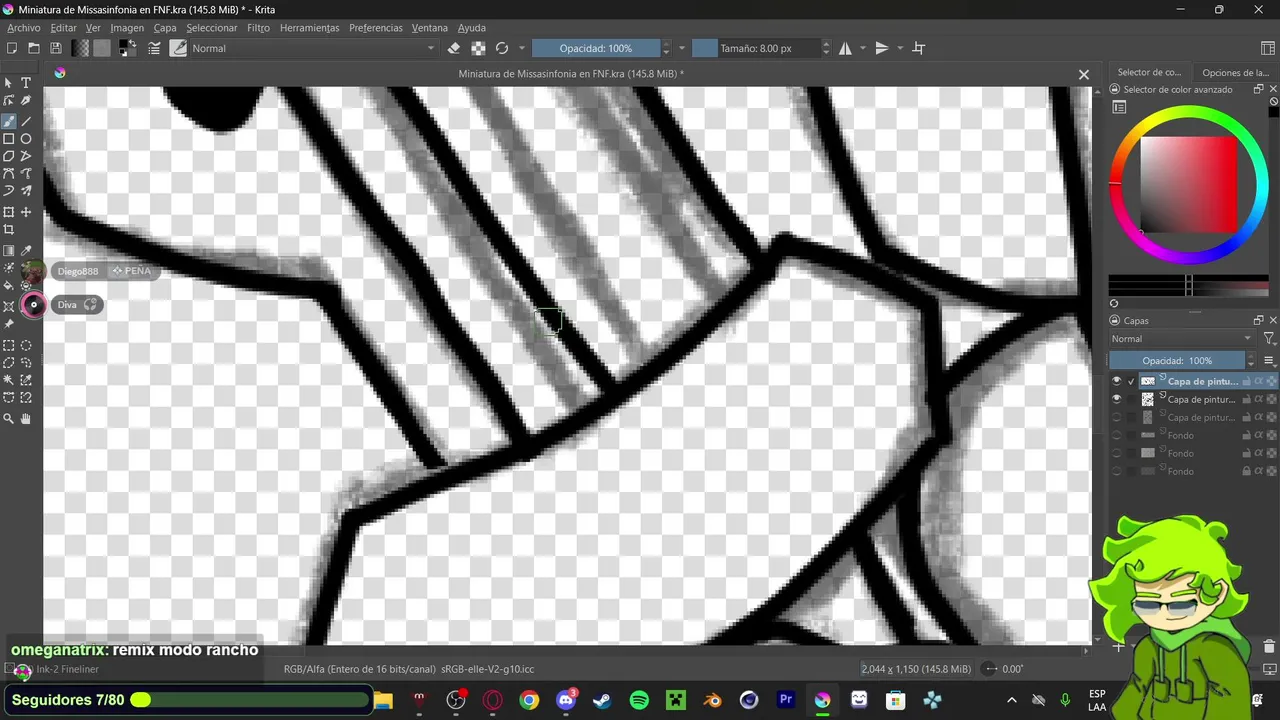Expand dropdown arrow next to reload preset

pyautogui.click(x=521, y=48)
